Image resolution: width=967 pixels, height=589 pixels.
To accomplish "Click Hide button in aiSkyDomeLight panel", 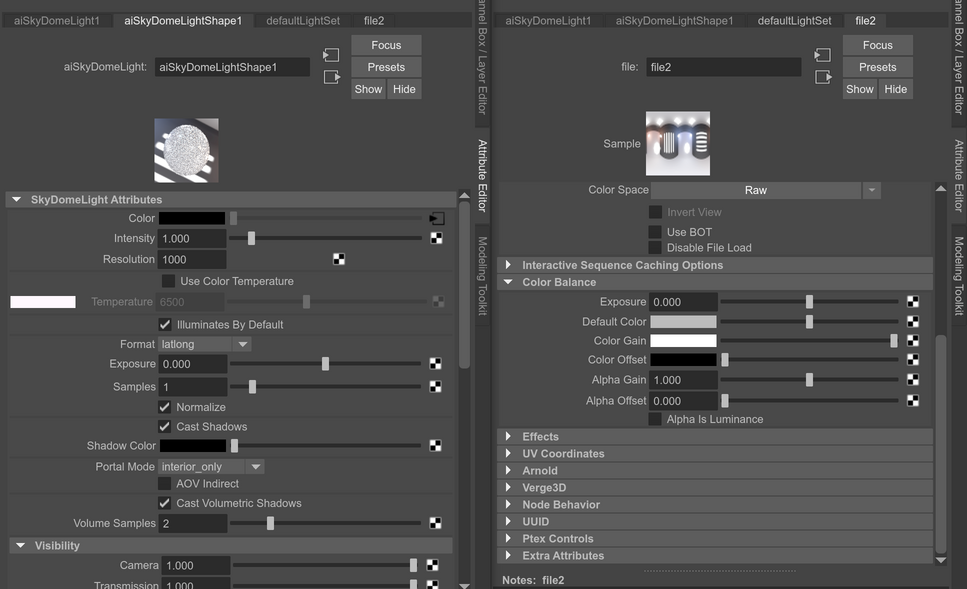I will [404, 89].
